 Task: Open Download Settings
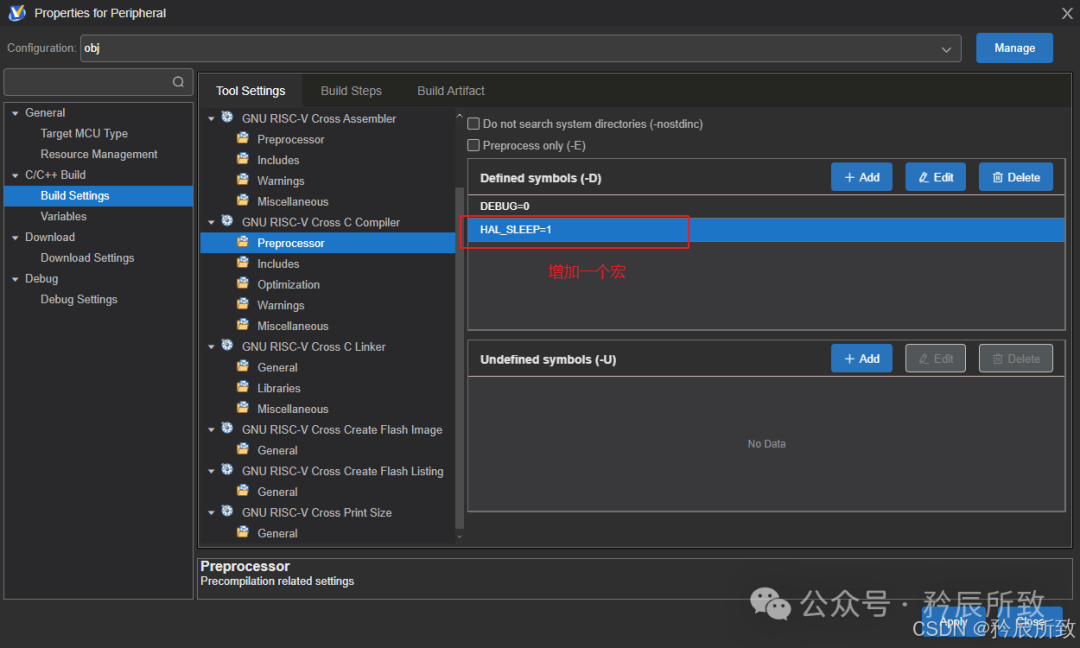[87, 258]
